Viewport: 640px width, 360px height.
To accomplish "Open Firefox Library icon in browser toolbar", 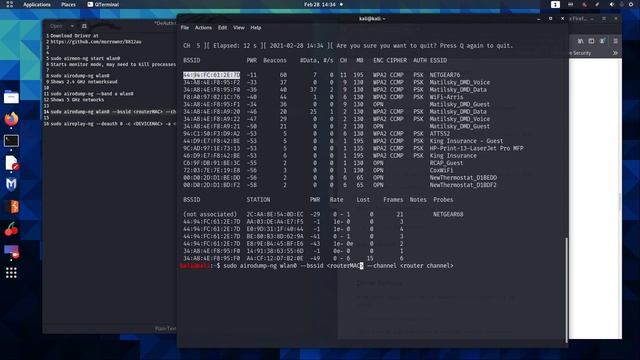I will pyautogui.click(x=580, y=41).
